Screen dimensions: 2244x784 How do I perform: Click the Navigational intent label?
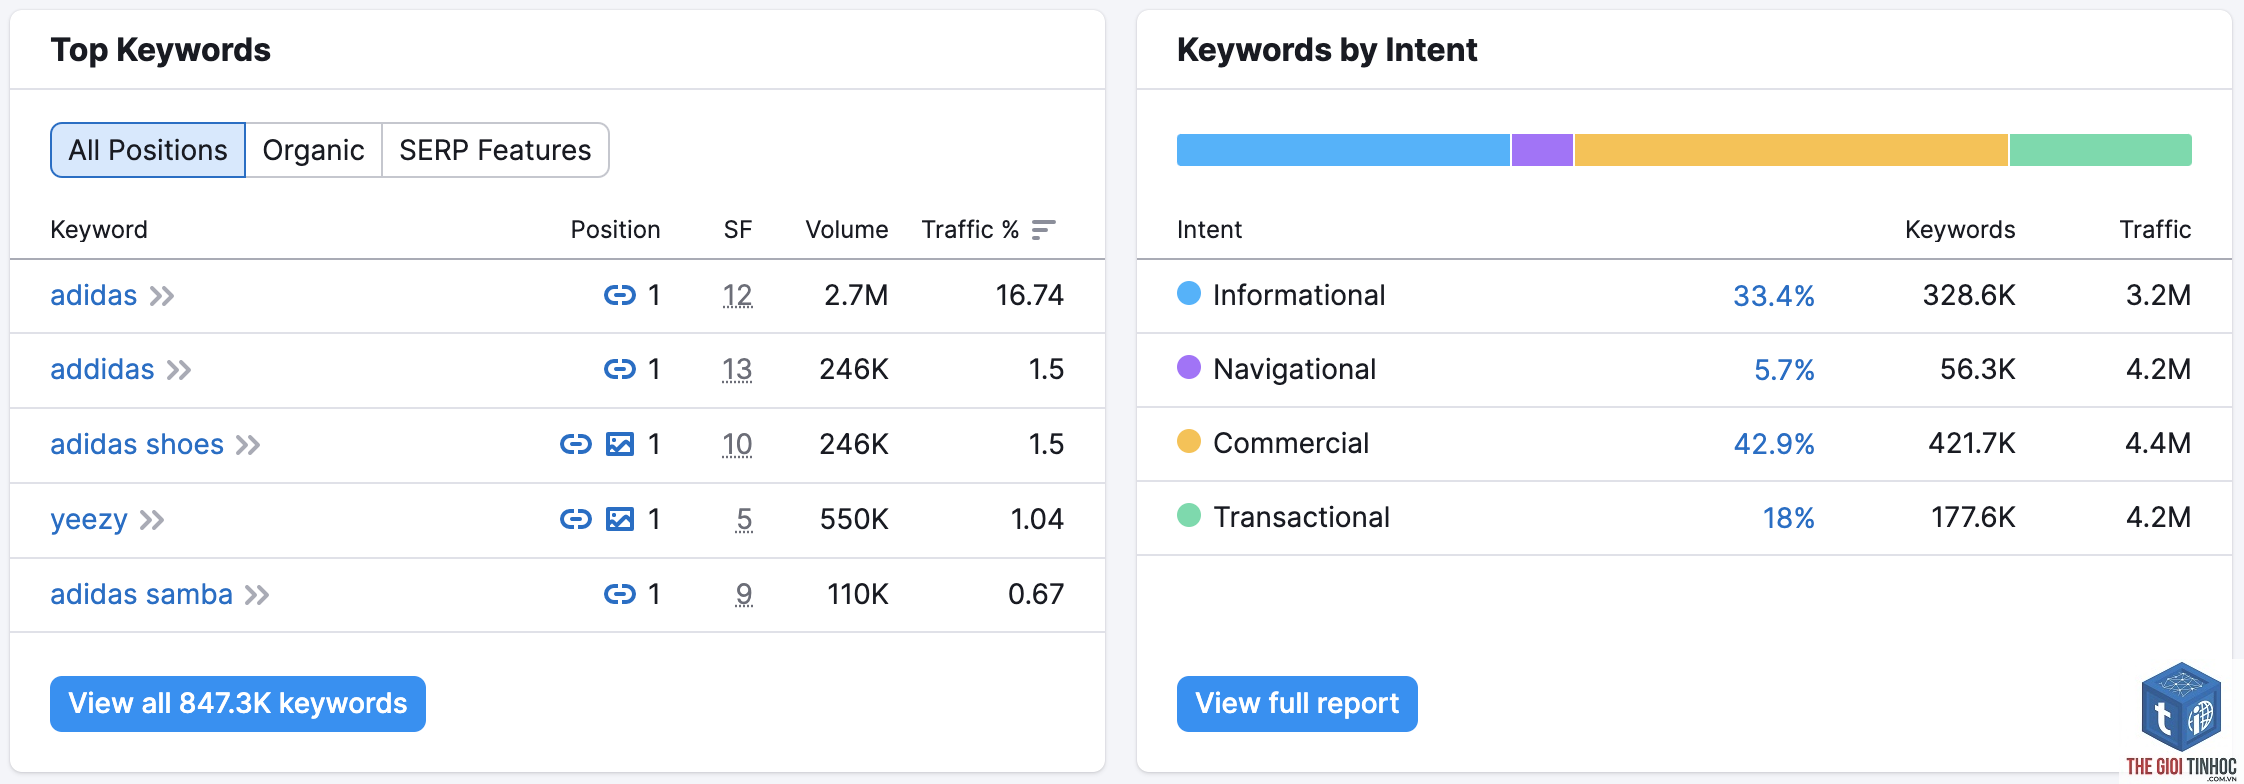[x=1294, y=369]
